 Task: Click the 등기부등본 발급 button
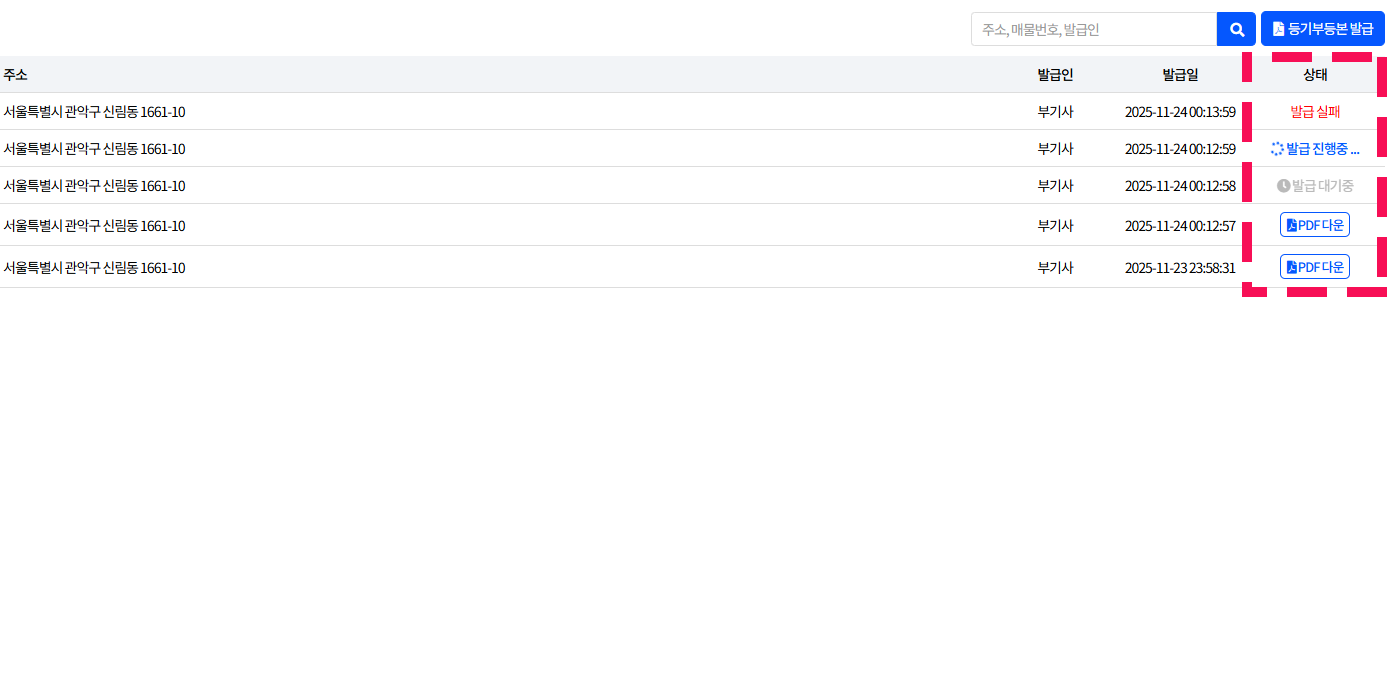click(1322, 29)
